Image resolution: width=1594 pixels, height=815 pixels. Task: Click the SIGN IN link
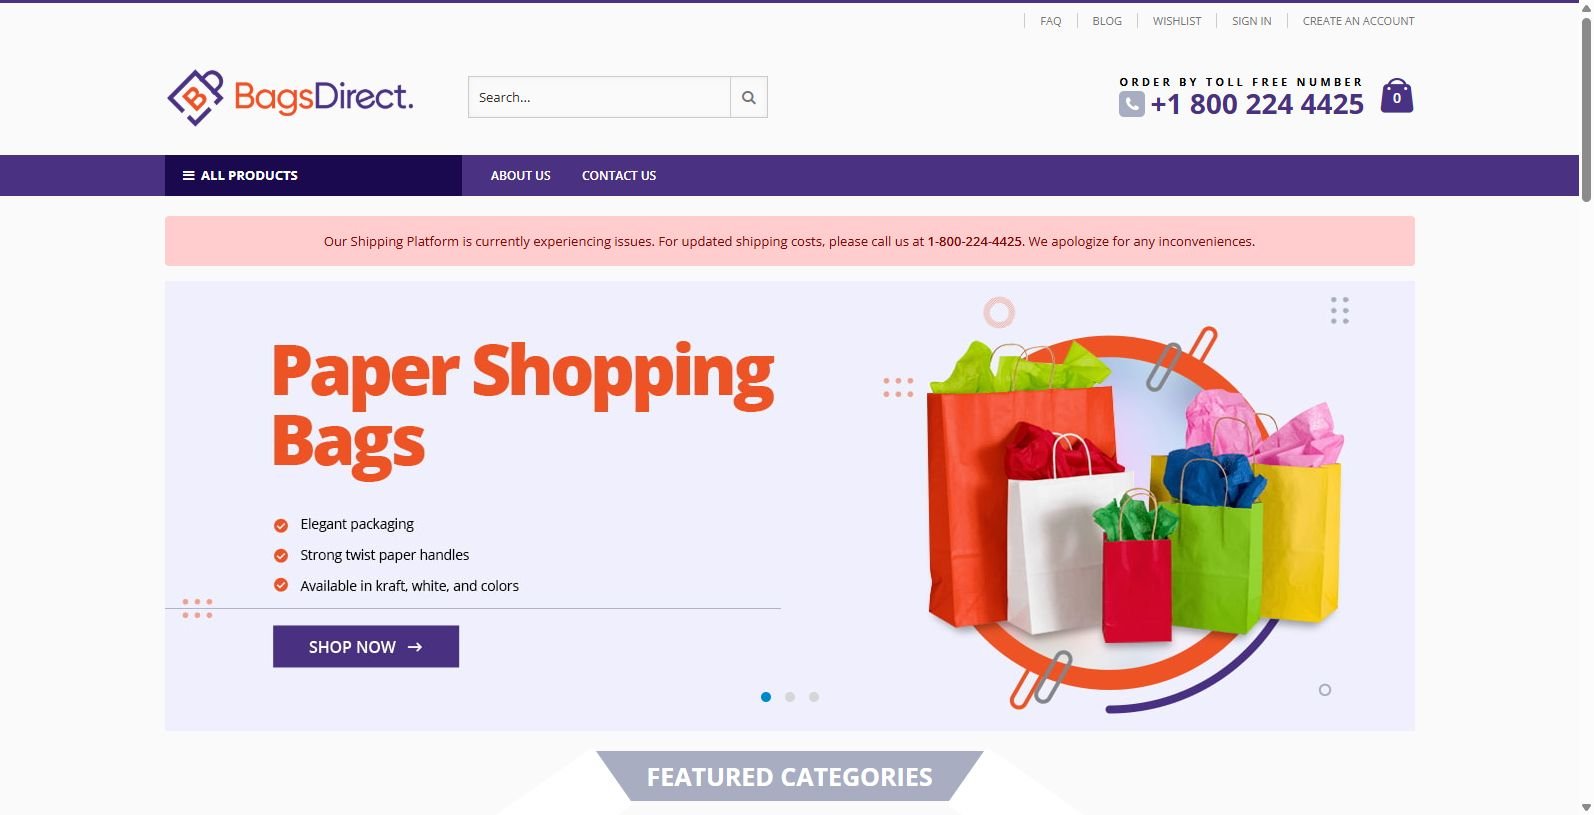click(x=1252, y=21)
